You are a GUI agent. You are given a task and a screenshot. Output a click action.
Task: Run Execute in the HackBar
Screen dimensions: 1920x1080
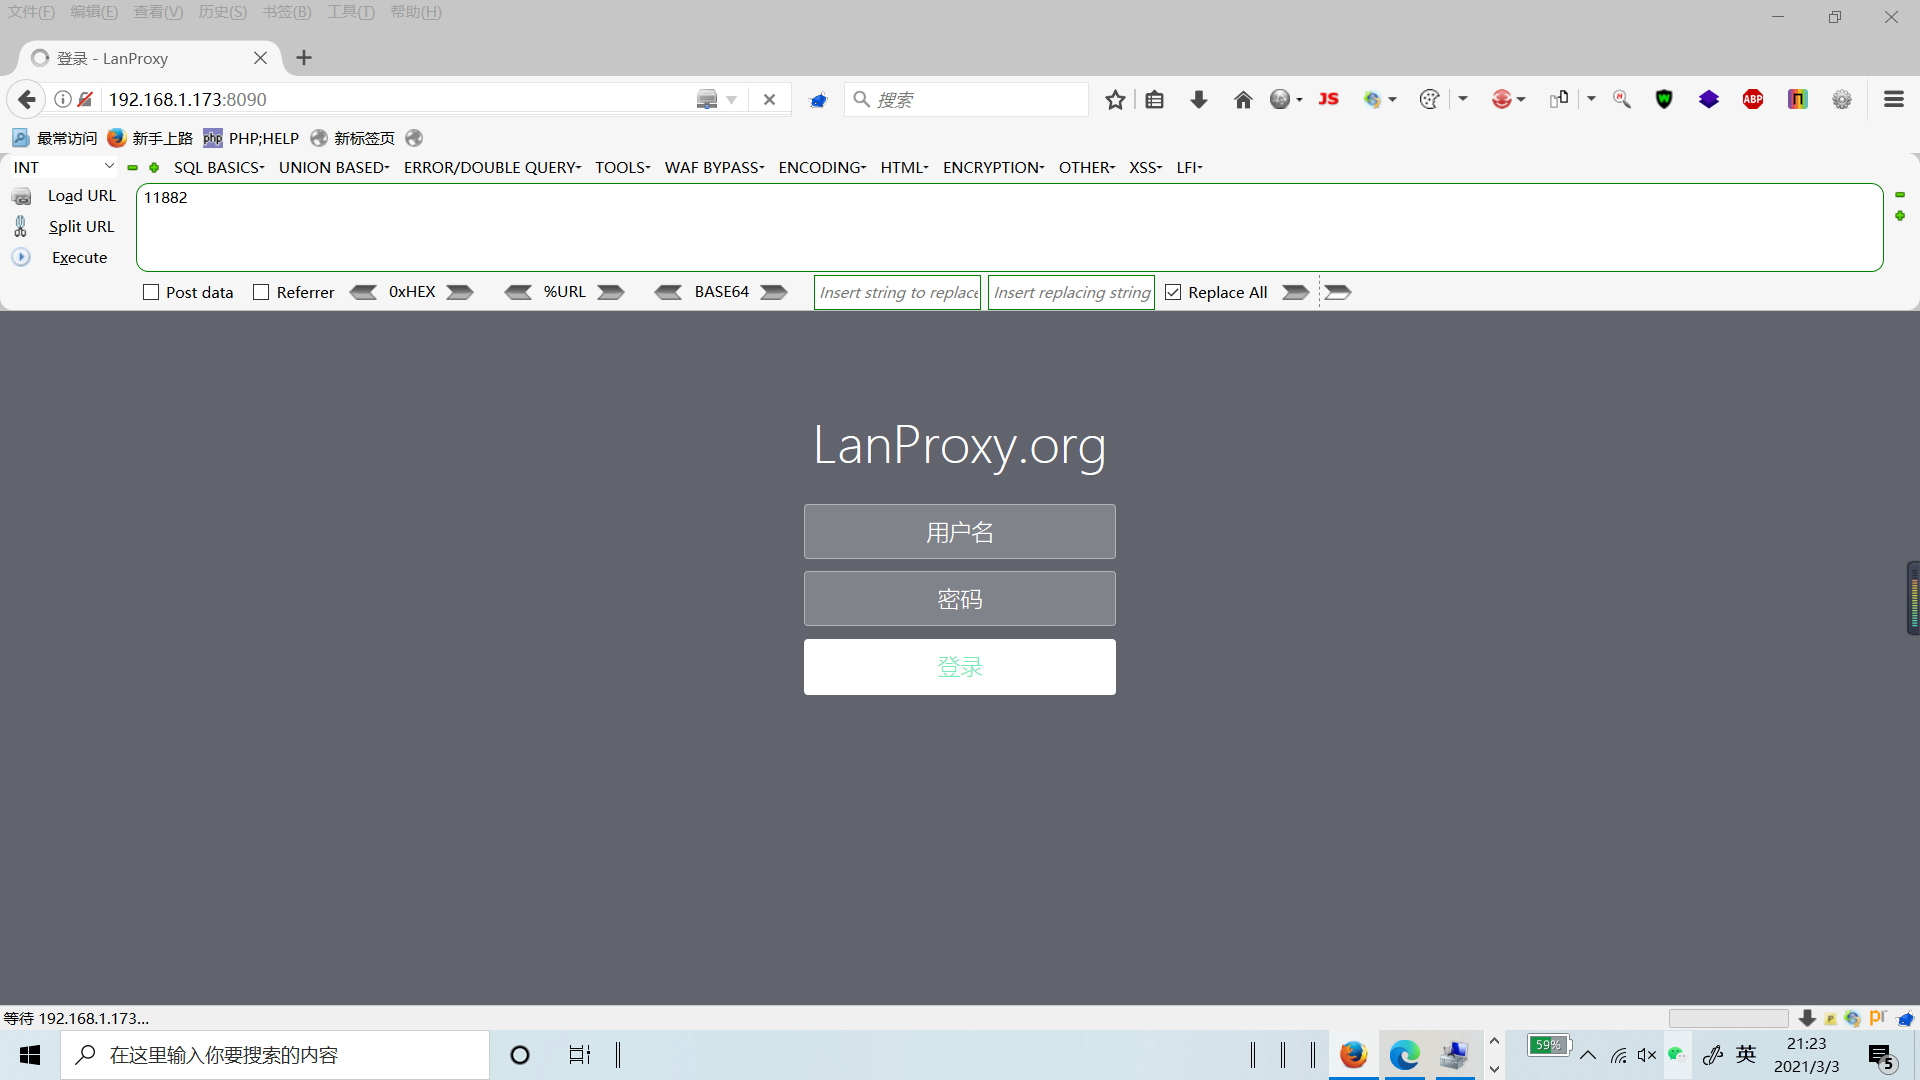[79, 257]
